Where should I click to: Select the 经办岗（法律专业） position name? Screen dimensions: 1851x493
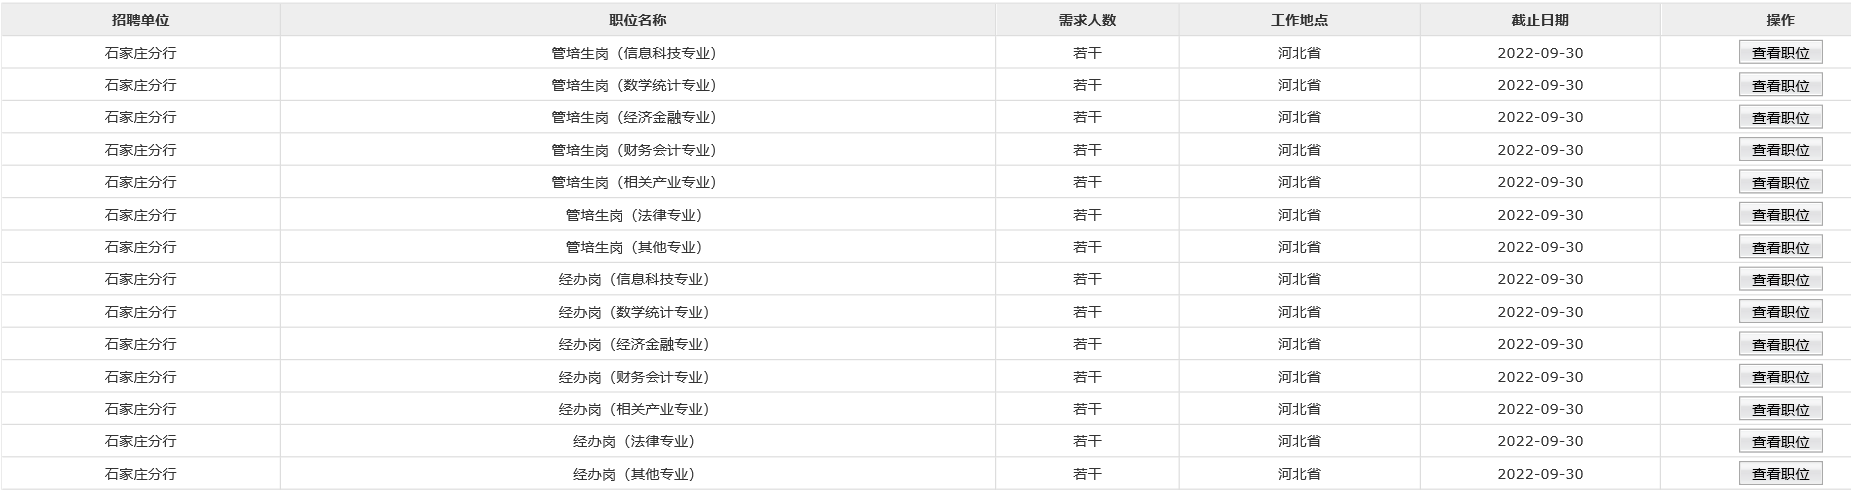pos(634,441)
